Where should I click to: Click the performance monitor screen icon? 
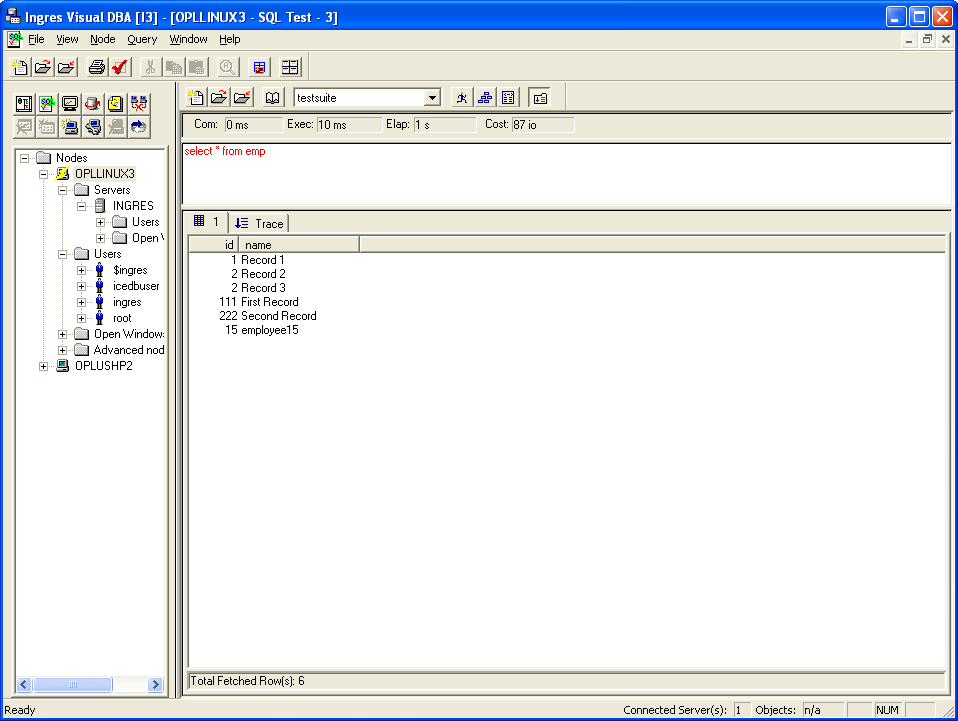pos(70,104)
